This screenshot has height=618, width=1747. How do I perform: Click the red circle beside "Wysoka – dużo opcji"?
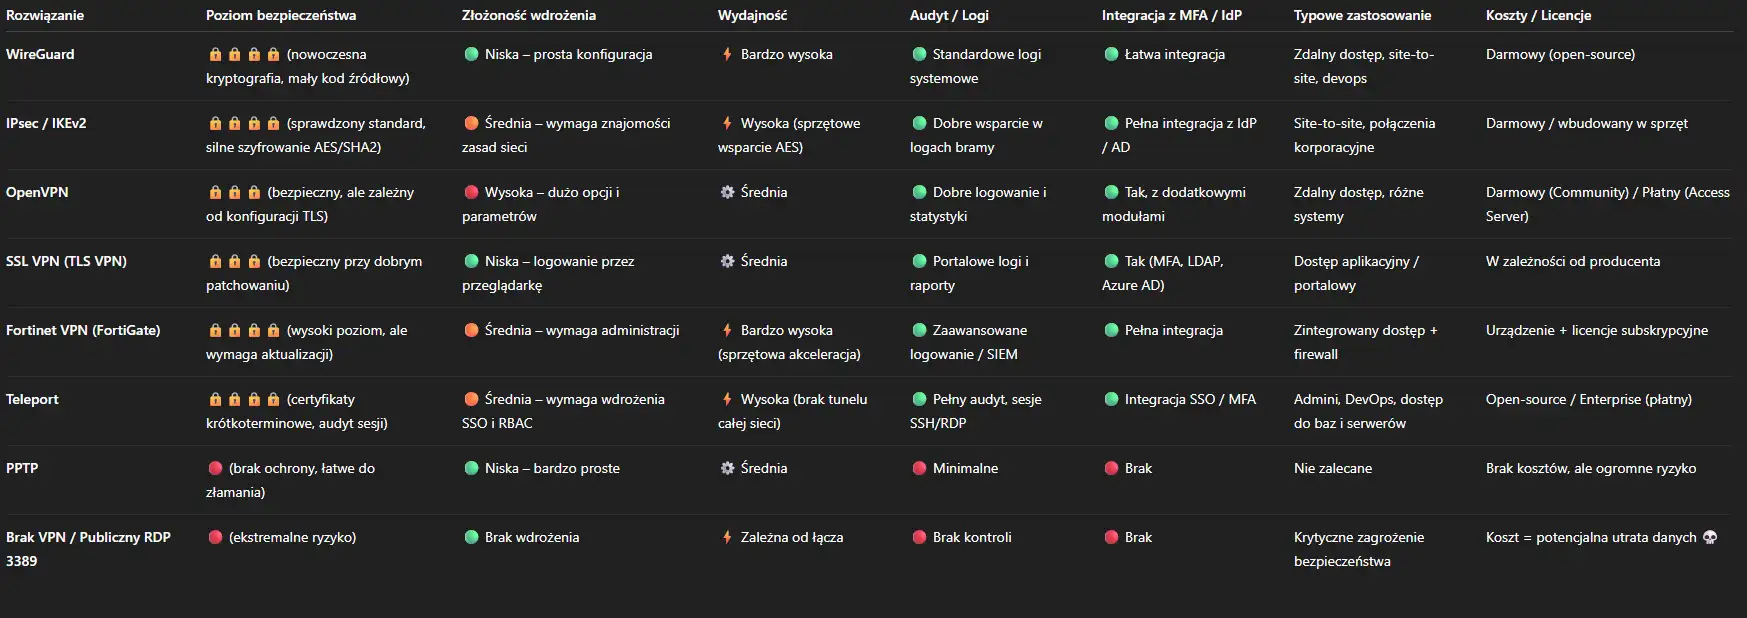(471, 192)
